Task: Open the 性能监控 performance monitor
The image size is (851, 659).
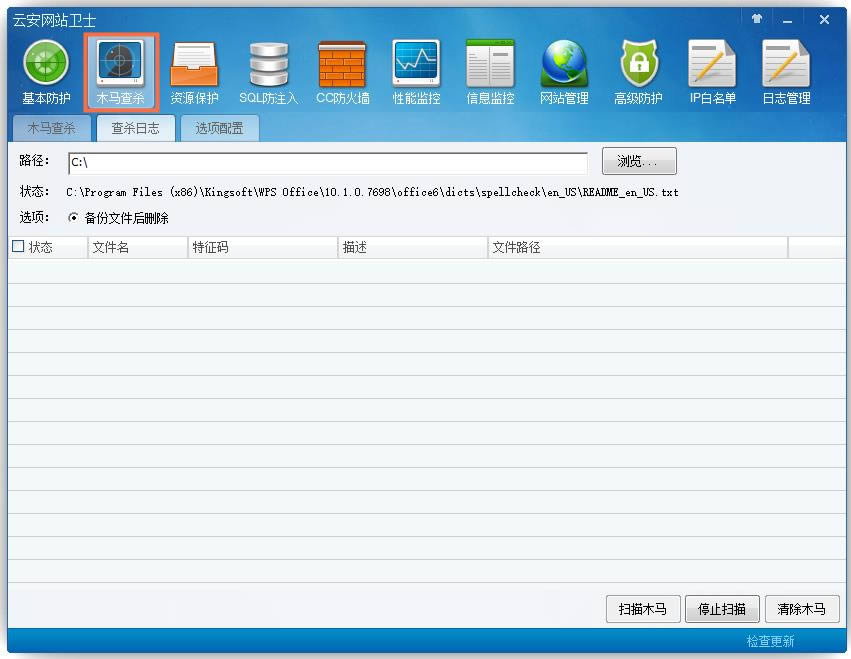Action: tap(416, 72)
